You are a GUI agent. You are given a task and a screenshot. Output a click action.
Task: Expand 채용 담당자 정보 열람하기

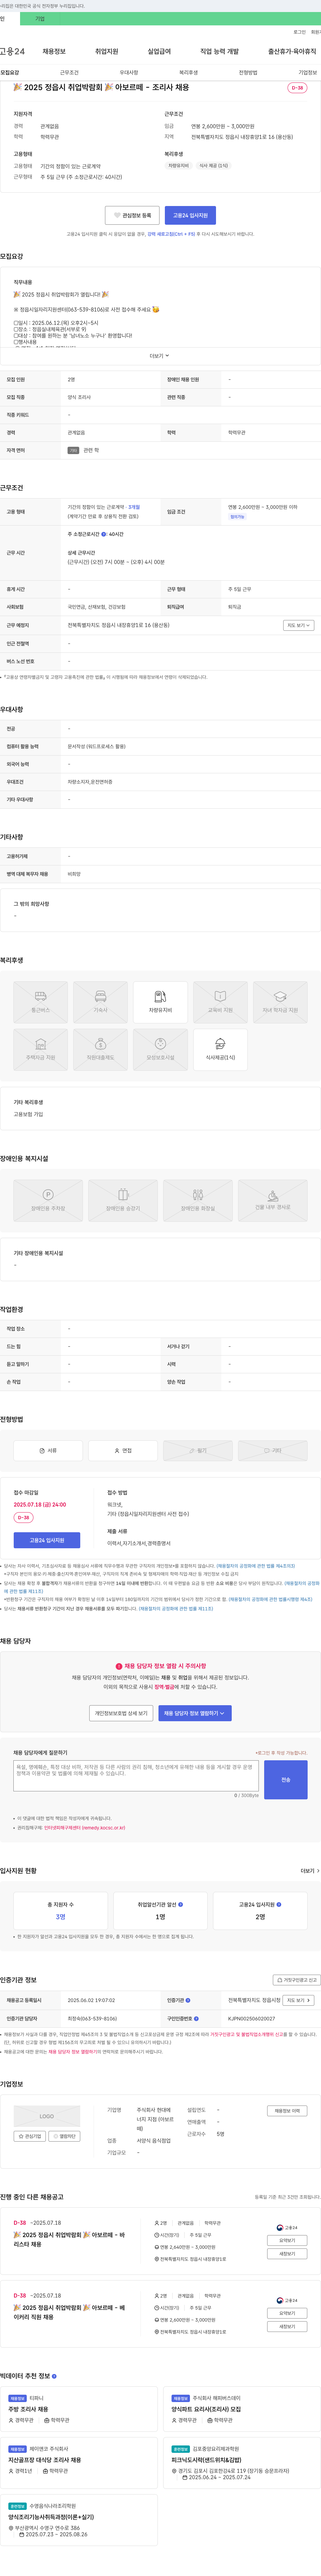click(195, 1713)
